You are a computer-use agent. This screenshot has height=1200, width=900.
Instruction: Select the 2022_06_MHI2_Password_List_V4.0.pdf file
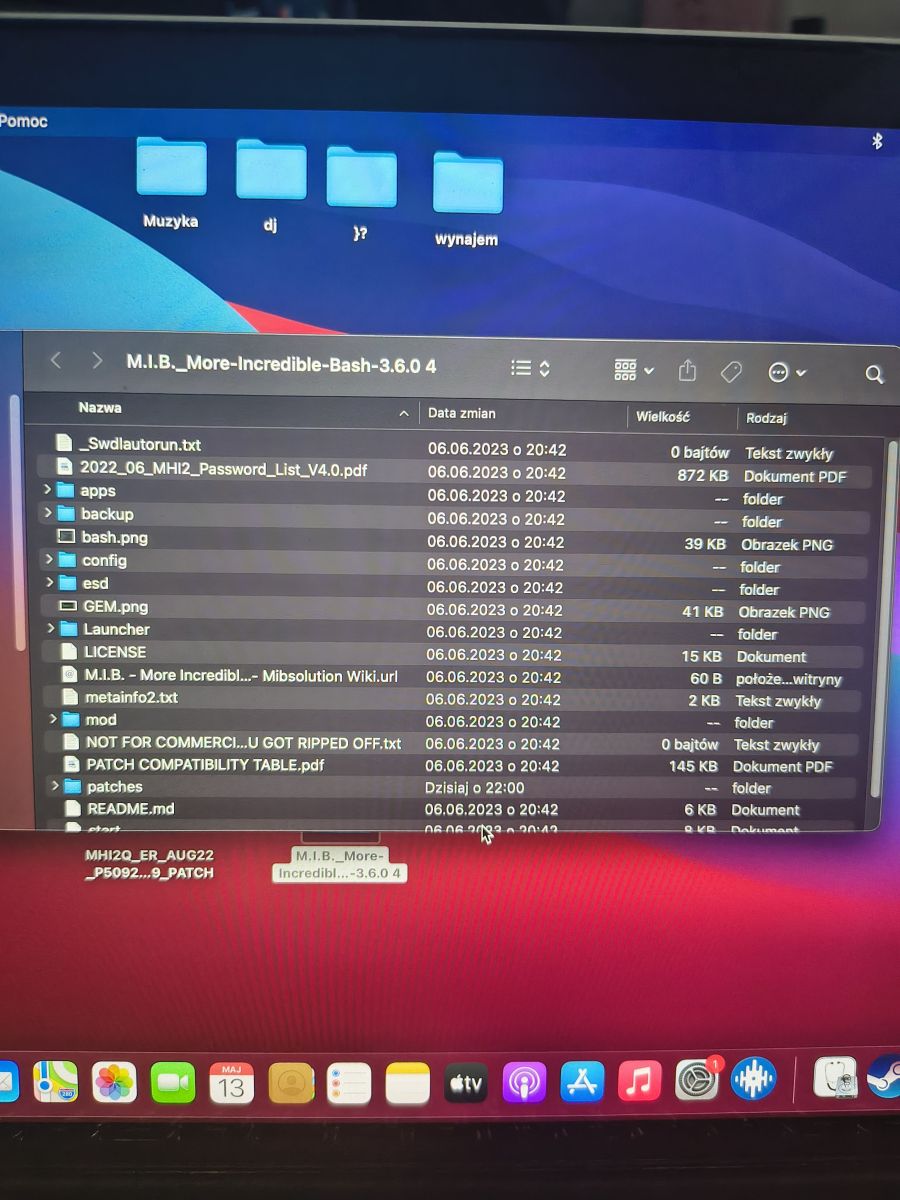coord(224,468)
